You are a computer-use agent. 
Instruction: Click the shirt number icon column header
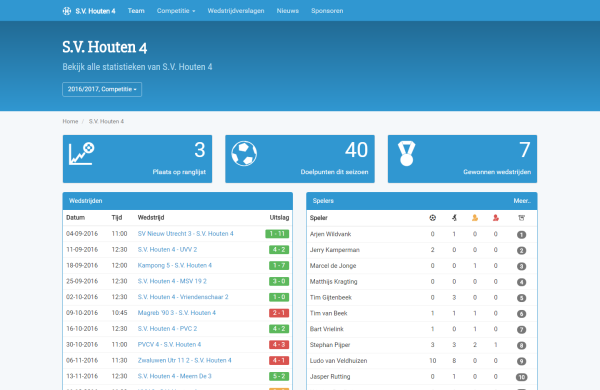(521, 218)
